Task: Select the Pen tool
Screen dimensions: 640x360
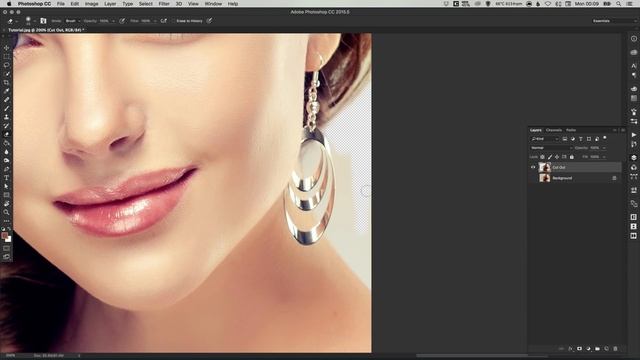Action: point(7,169)
